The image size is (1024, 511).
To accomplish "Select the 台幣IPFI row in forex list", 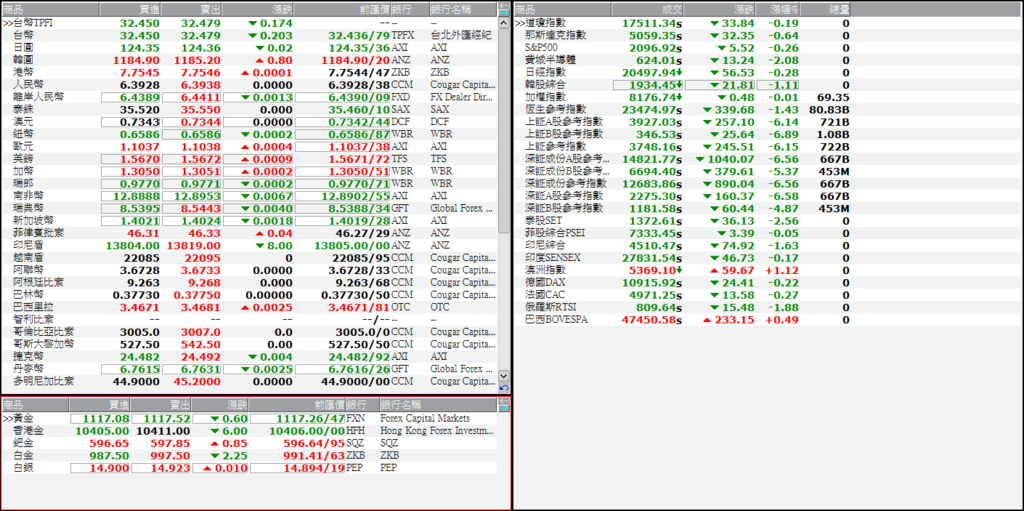I will (249, 23).
